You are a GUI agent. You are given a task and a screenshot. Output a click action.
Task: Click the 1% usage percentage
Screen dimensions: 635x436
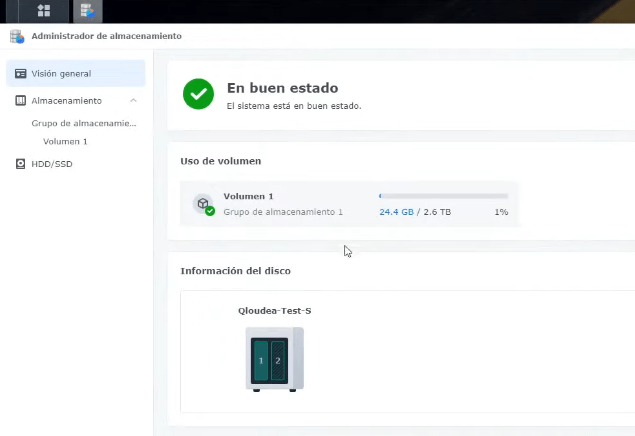(x=501, y=212)
